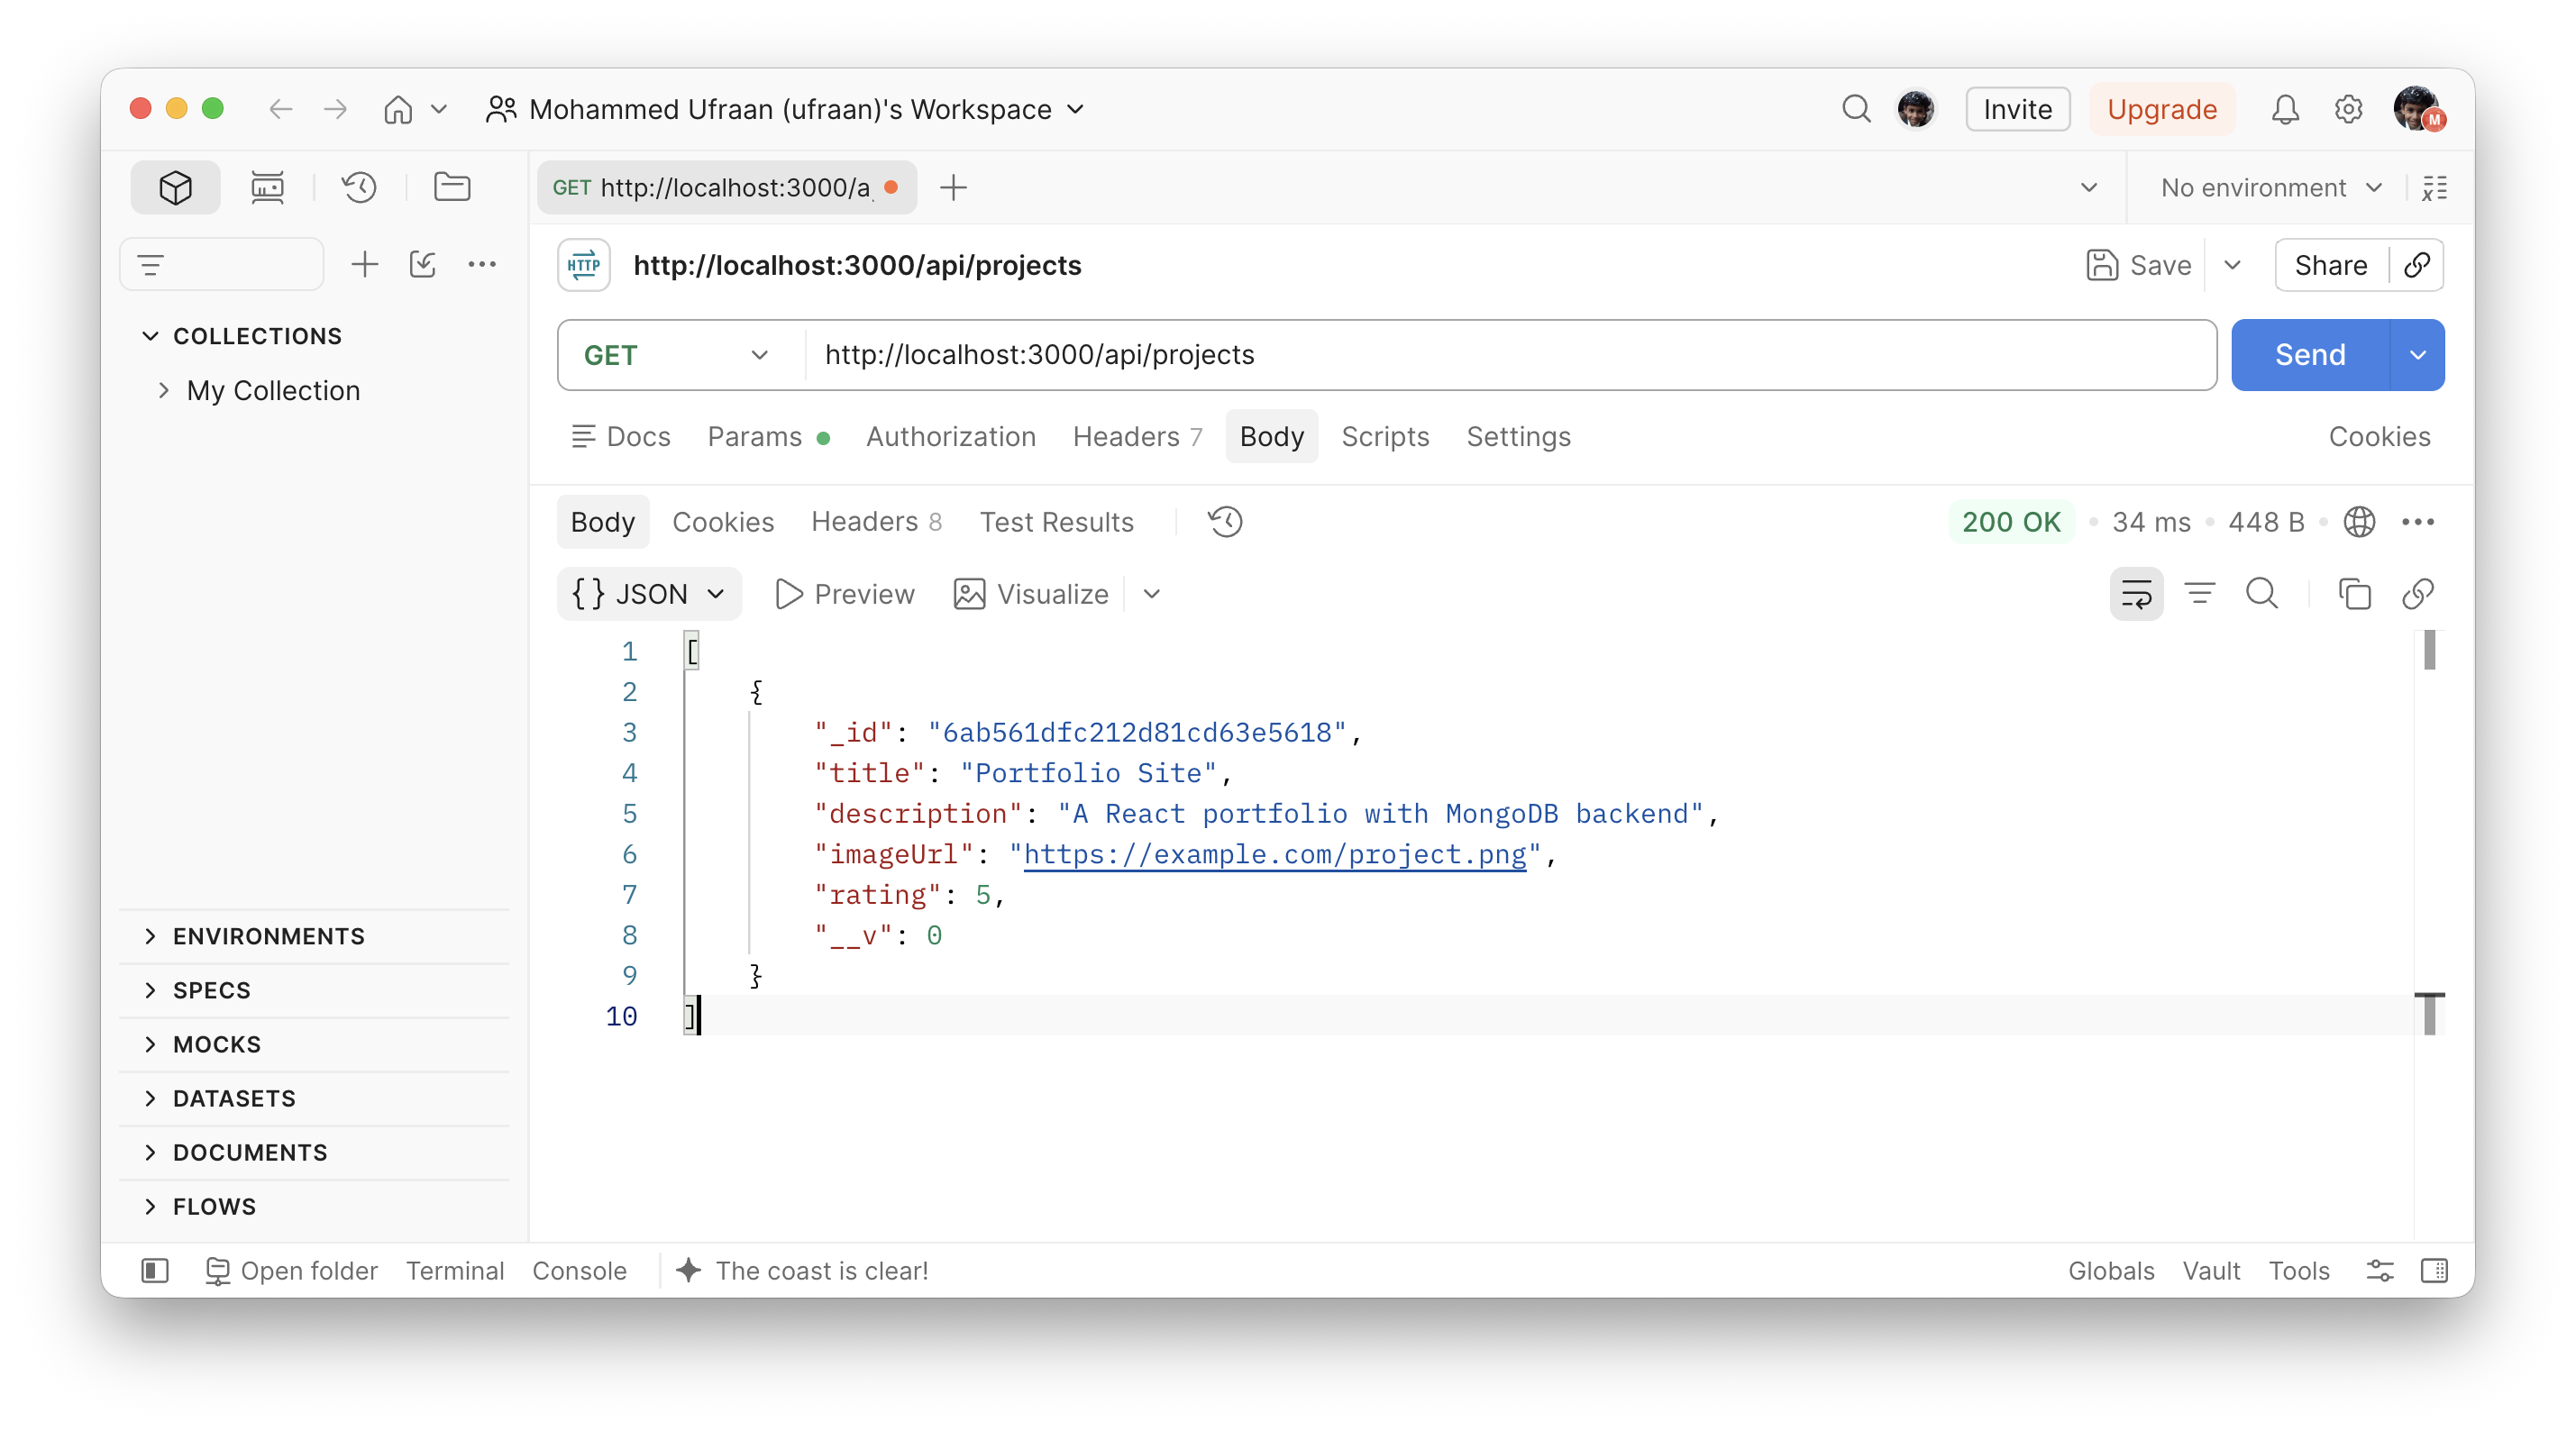Open the notifications bell
This screenshot has height=1431, width=2576.
tap(2285, 108)
